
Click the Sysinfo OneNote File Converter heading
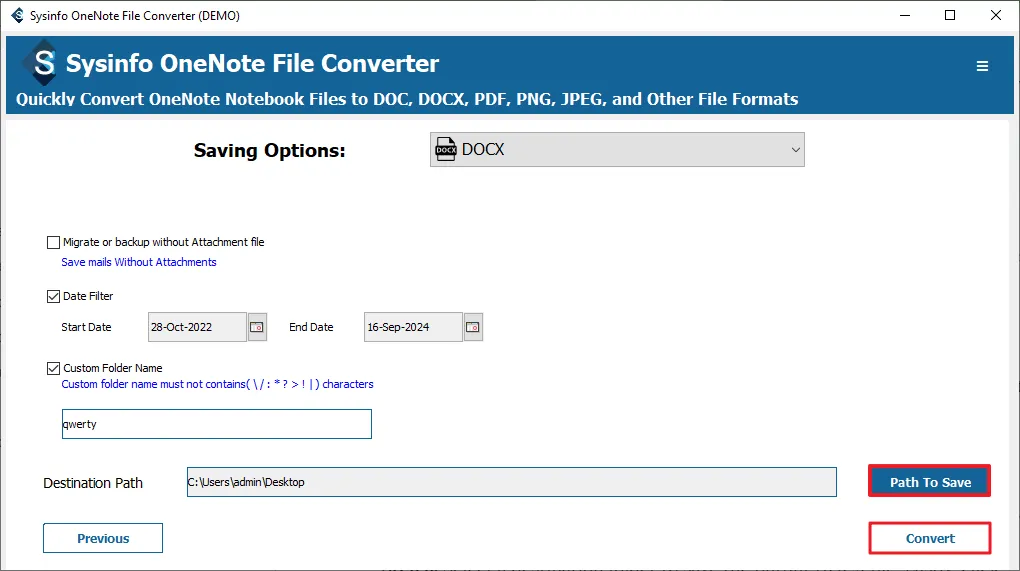(x=252, y=63)
